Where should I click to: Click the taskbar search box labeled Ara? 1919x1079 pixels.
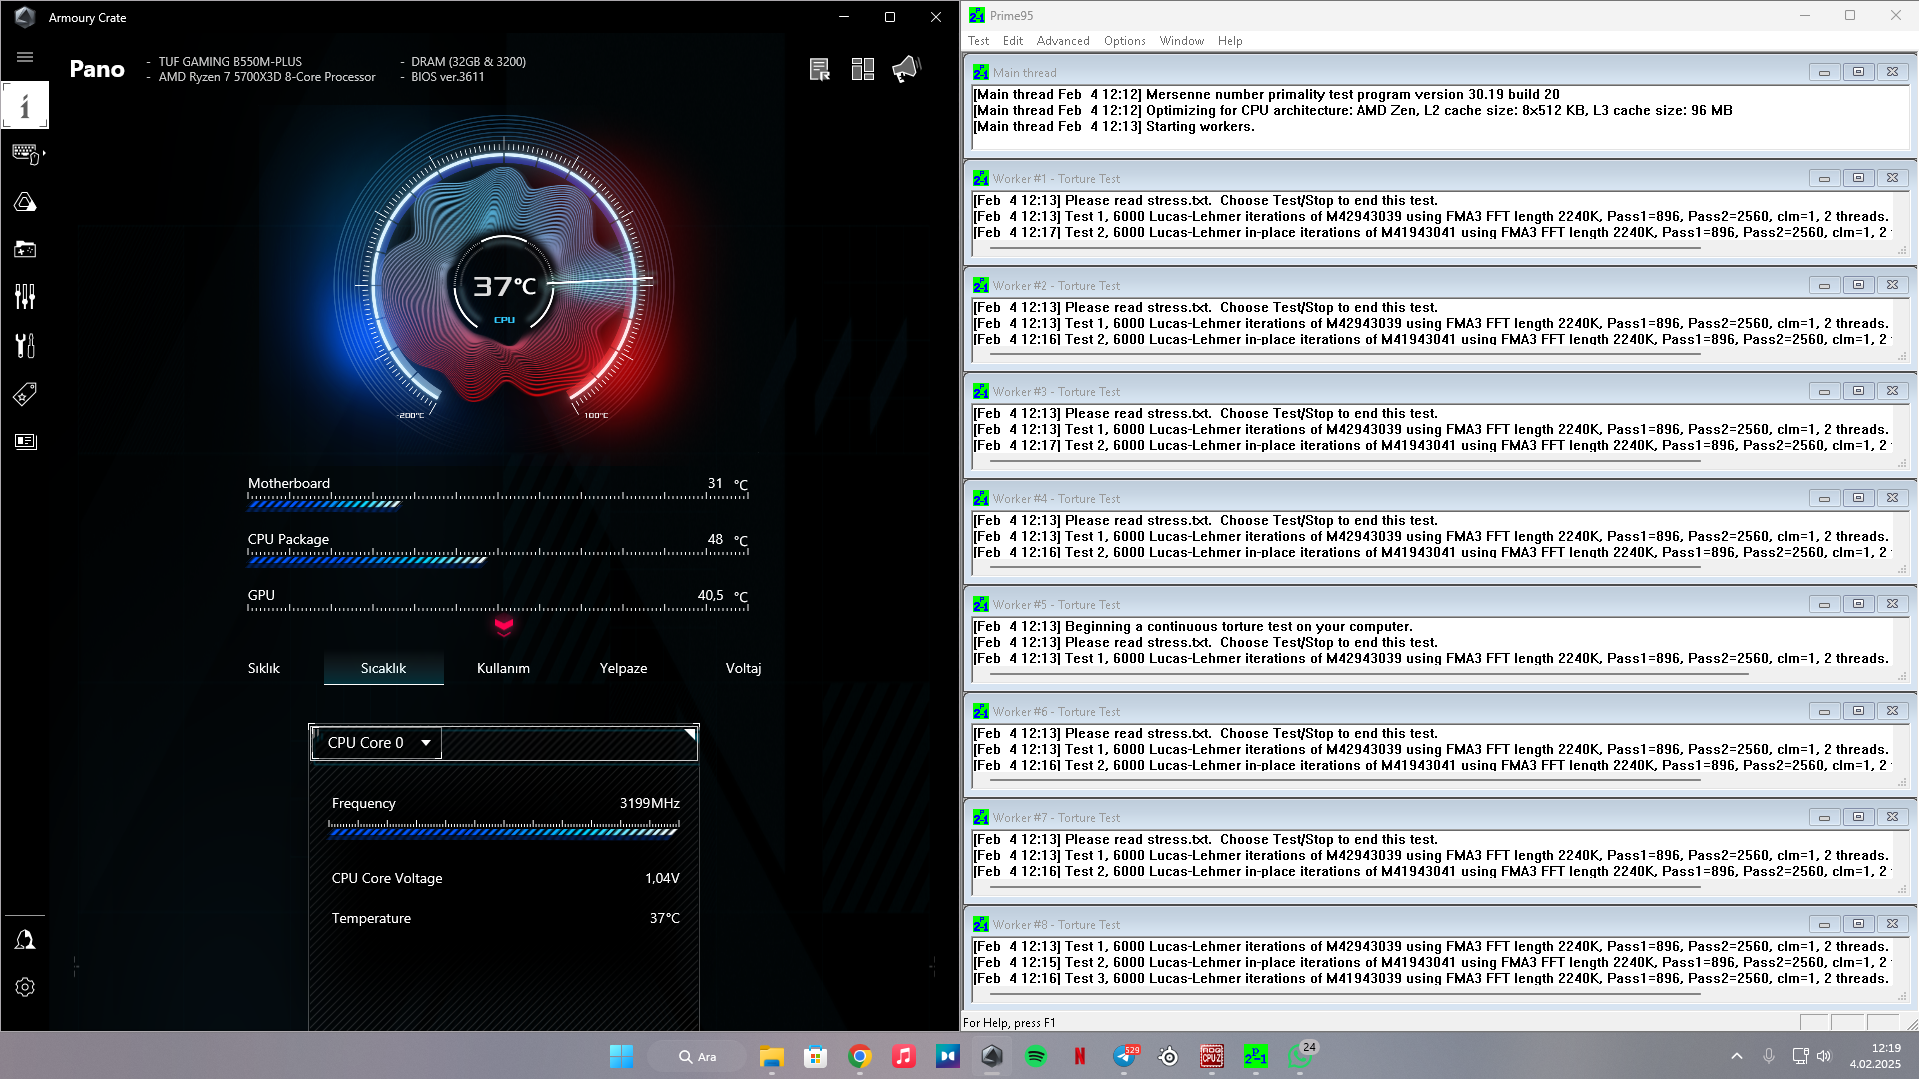(x=696, y=1056)
